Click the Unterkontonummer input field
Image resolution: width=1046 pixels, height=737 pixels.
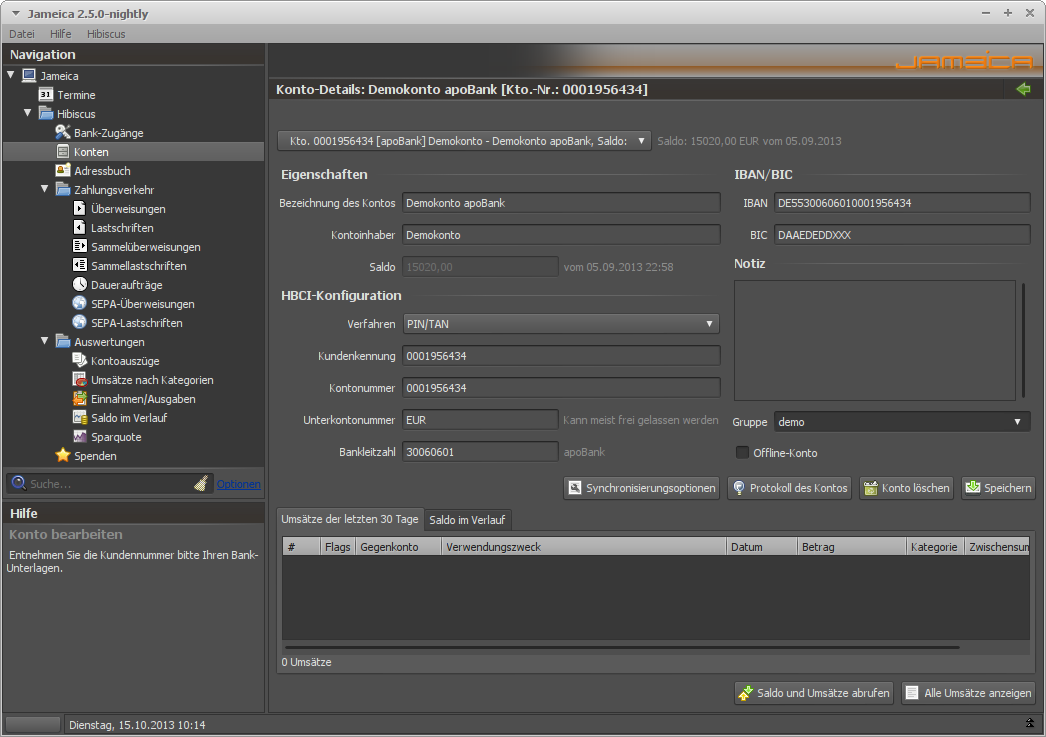click(x=480, y=420)
